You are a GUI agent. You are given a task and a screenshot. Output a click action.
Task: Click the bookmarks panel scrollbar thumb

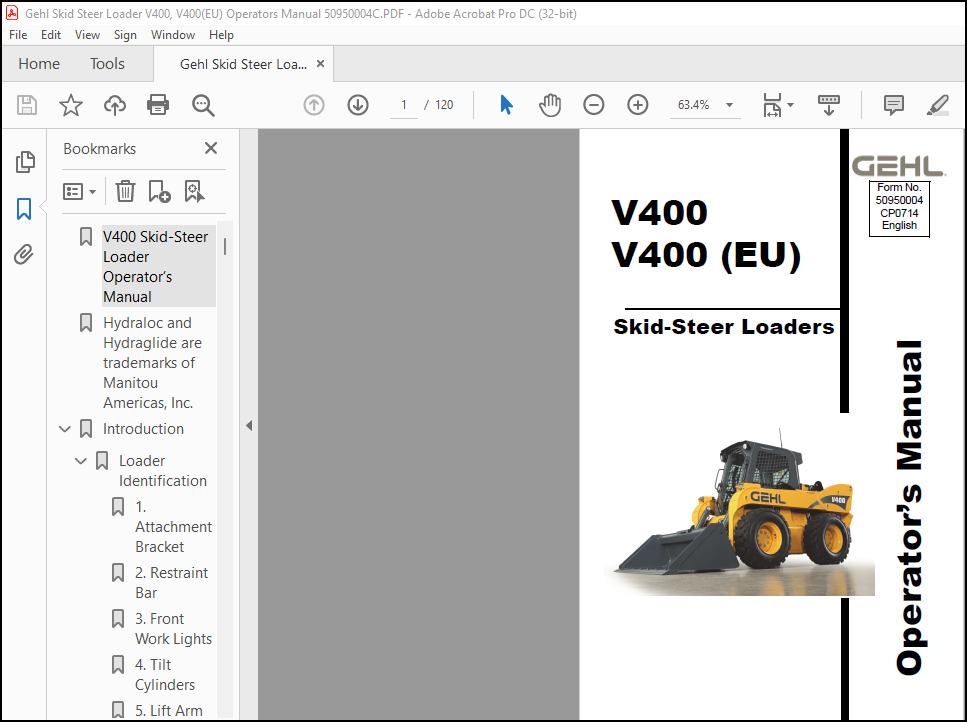[225, 247]
